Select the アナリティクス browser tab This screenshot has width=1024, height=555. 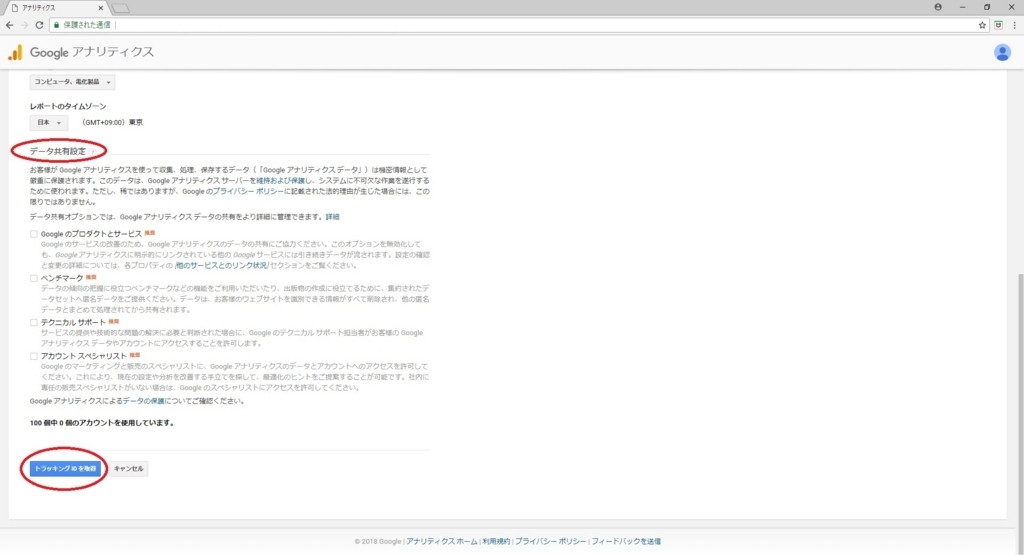pyautogui.click(x=56, y=8)
